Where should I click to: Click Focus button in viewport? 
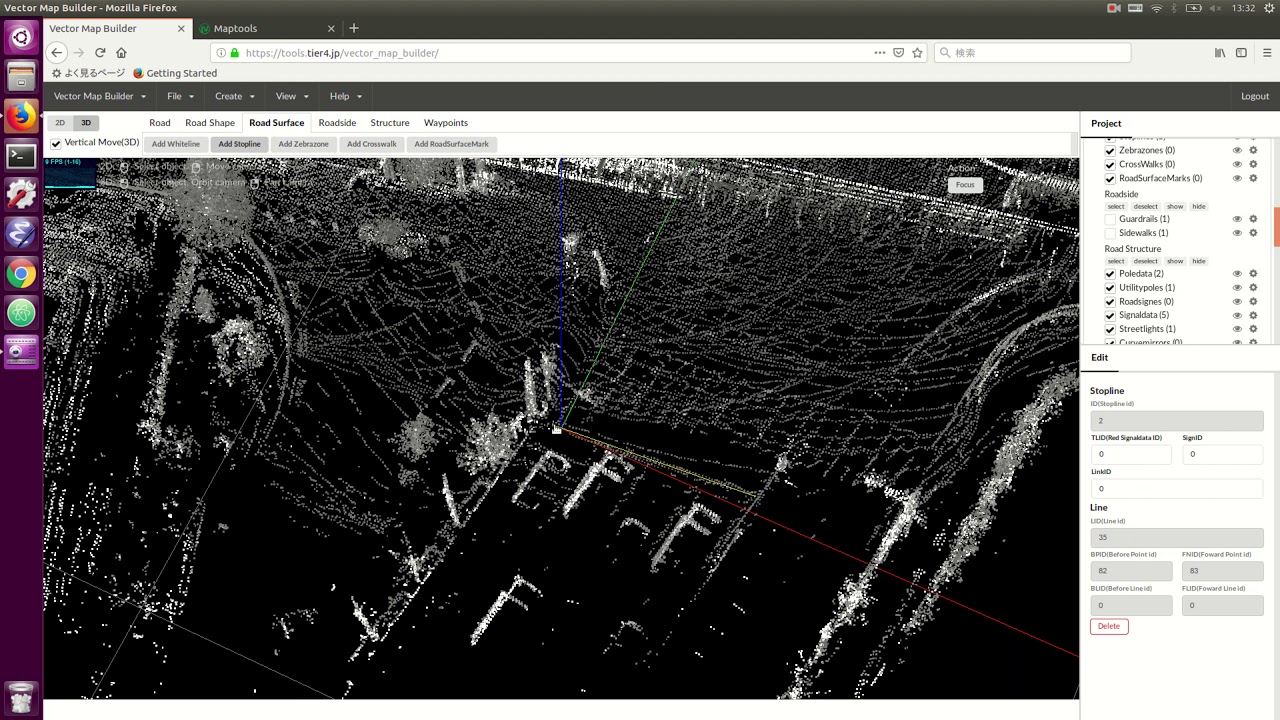click(x=965, y=185)
